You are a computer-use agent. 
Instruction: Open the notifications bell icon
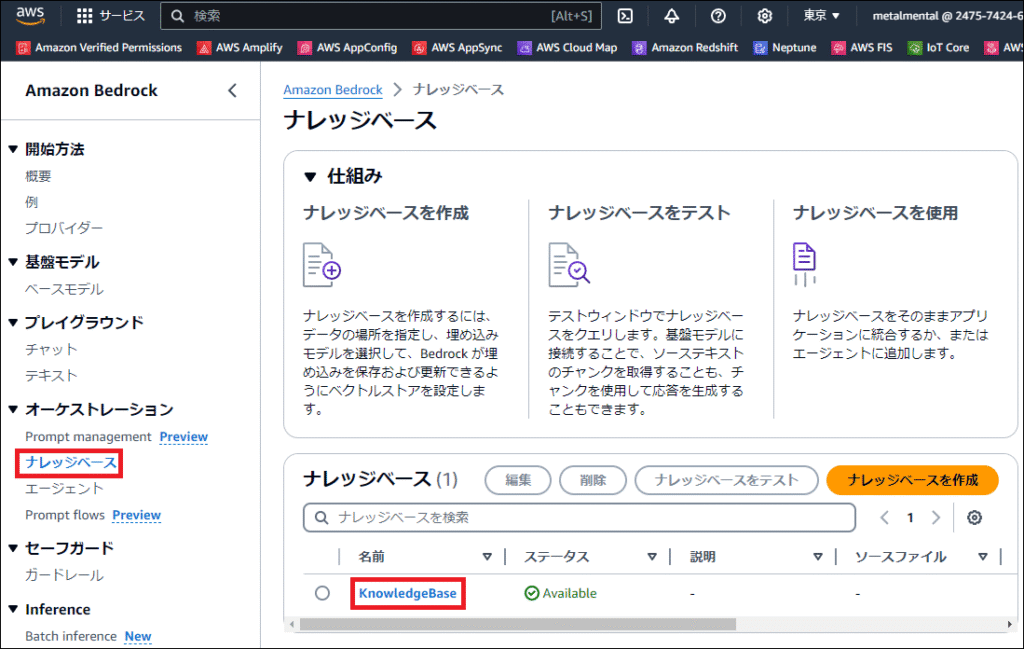click(x=671, y=16)
